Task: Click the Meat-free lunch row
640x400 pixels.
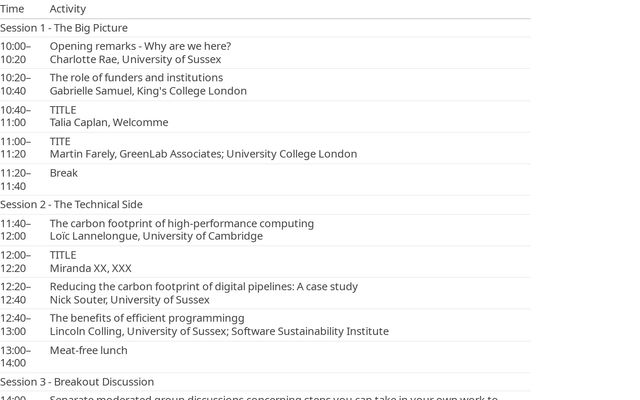Action: (89, 350)
